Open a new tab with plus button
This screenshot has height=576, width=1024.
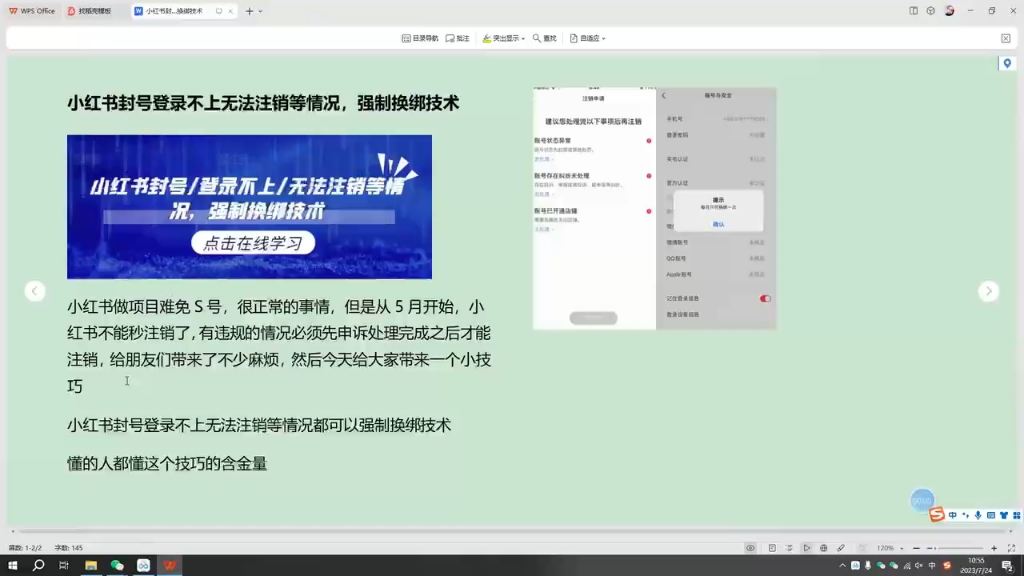coord(249,11)
